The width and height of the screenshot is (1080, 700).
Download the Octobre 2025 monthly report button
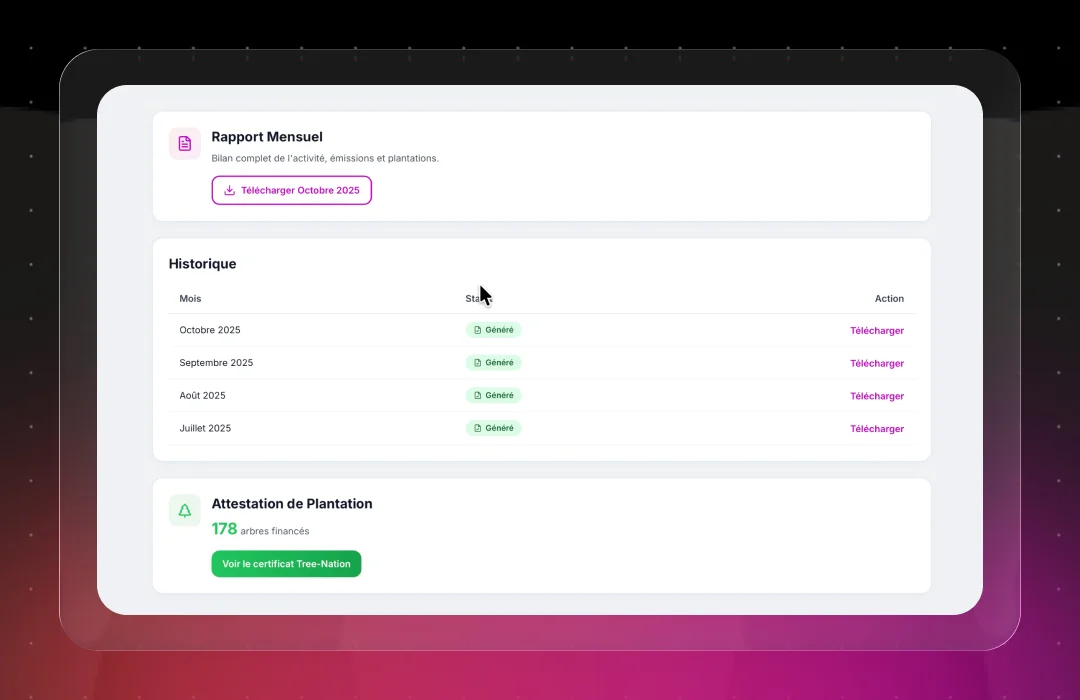291,190
